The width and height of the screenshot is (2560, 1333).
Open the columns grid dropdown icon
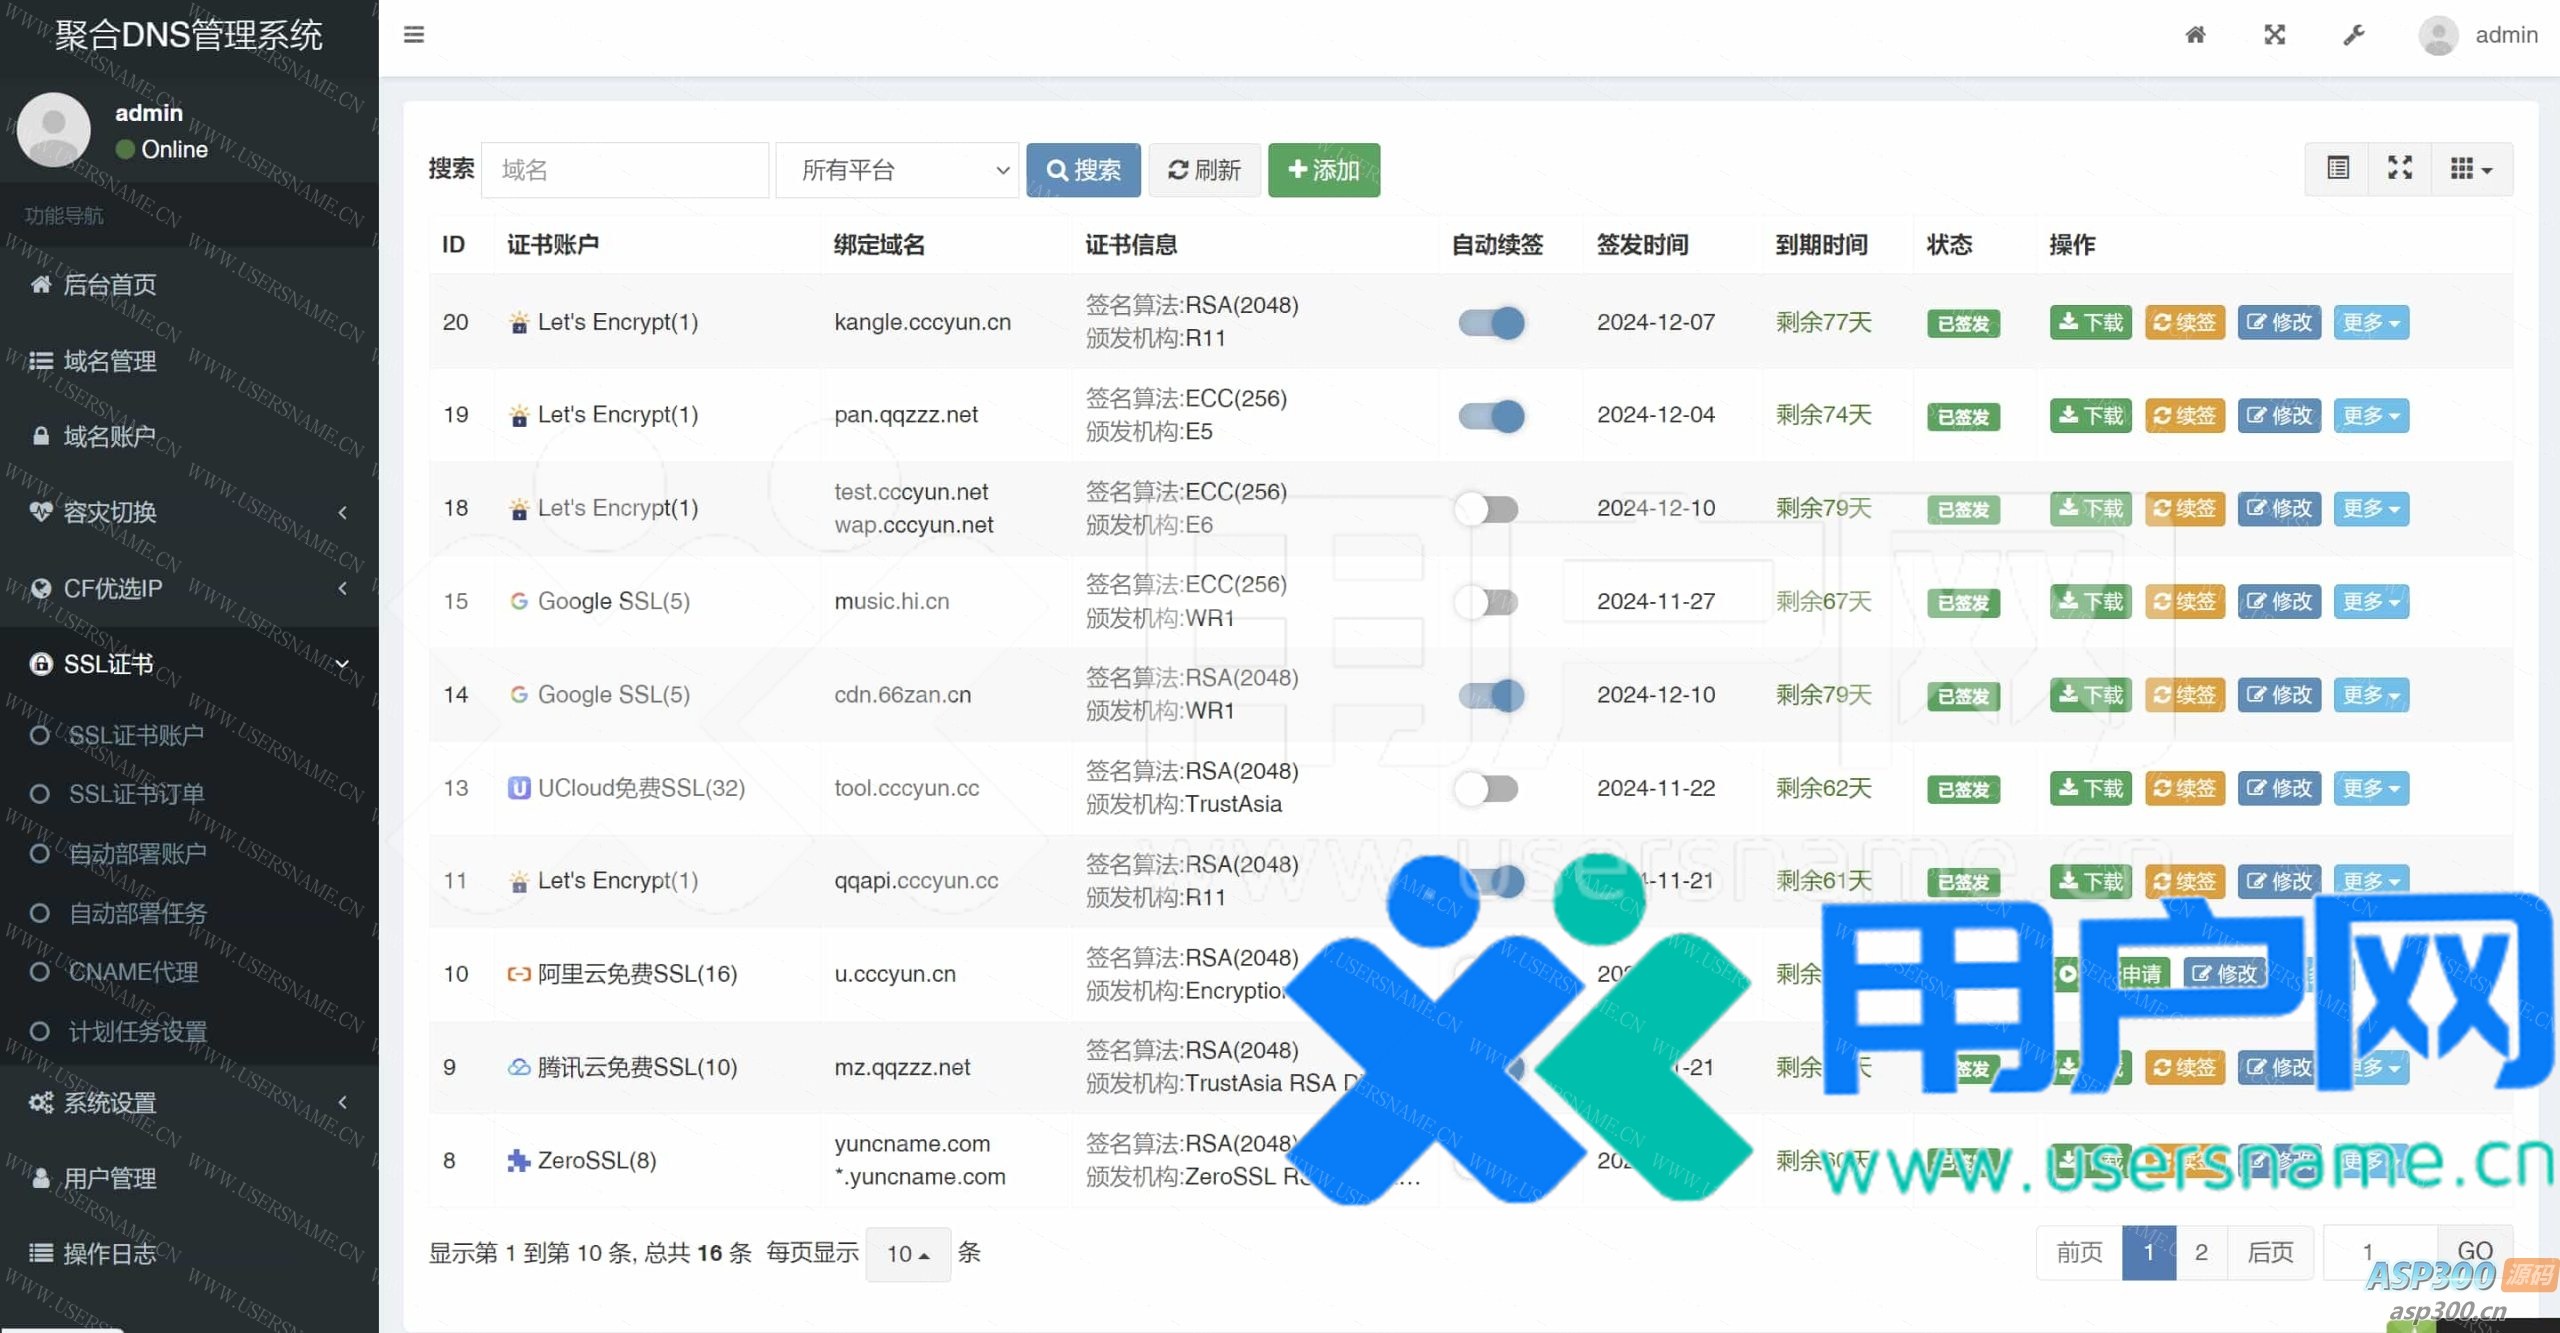(x=2470, y=168)
